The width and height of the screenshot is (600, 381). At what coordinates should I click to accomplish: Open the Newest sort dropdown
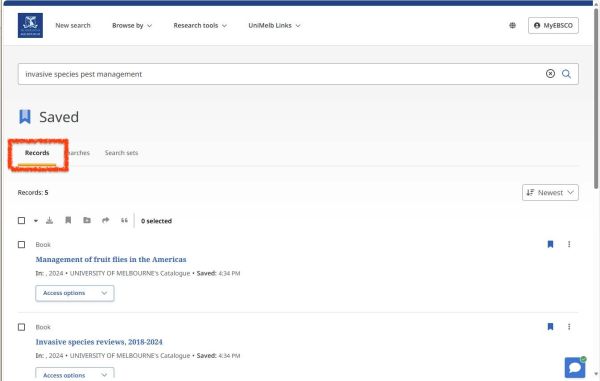tap(550, 192)
